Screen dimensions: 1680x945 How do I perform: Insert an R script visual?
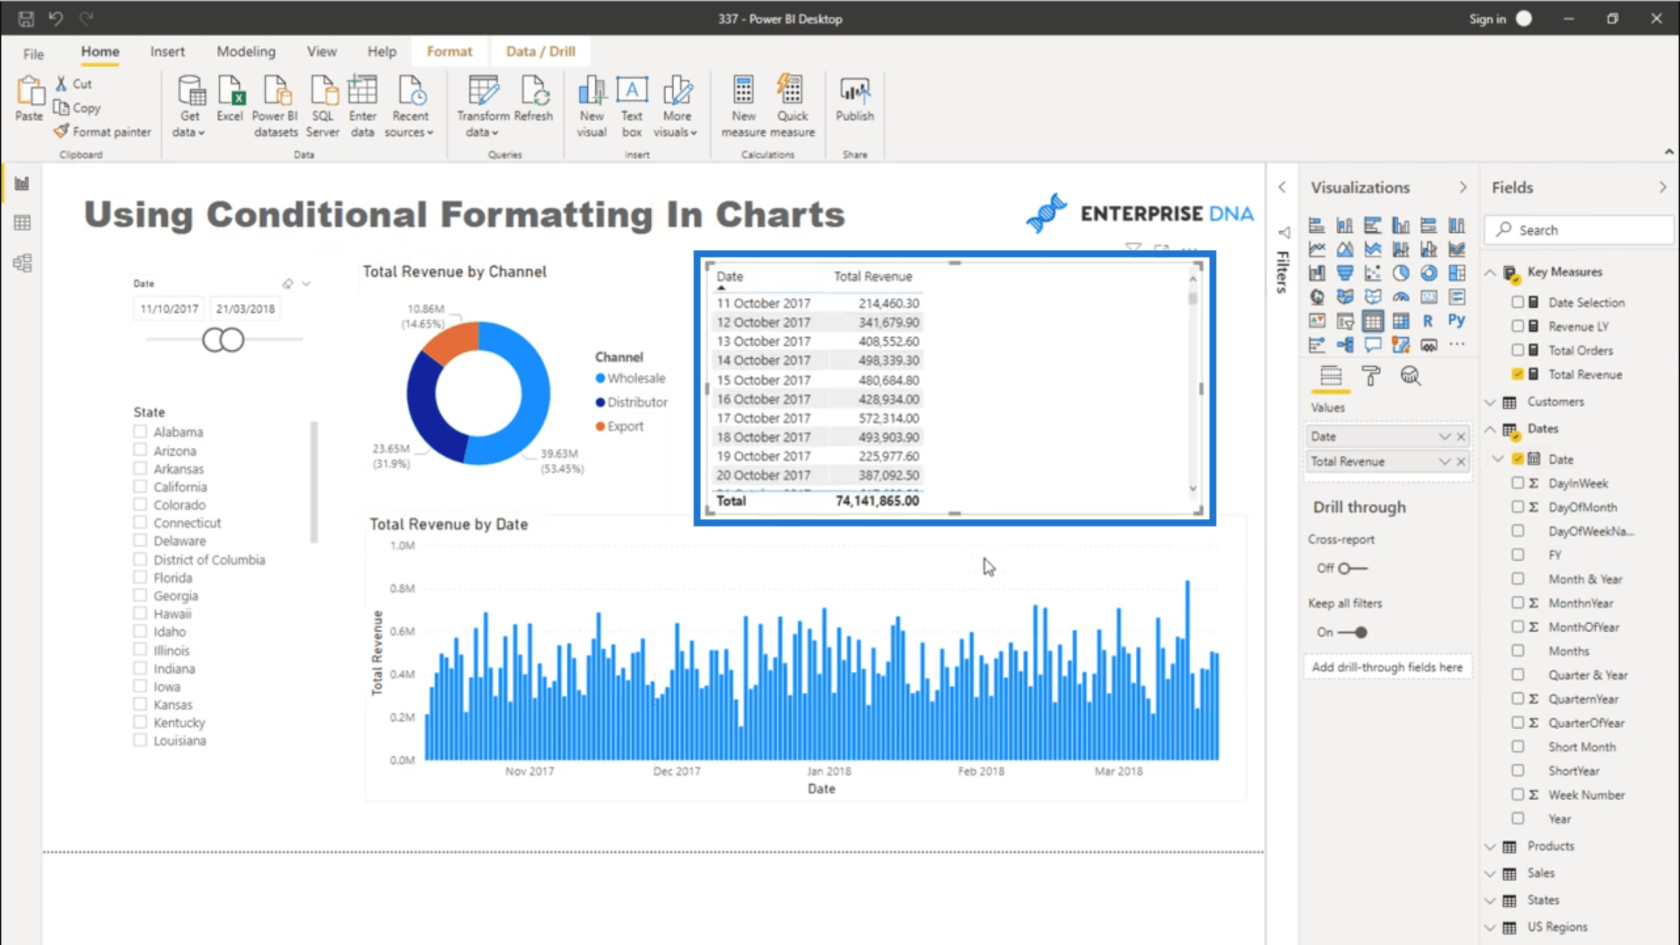pos(1428,321)
